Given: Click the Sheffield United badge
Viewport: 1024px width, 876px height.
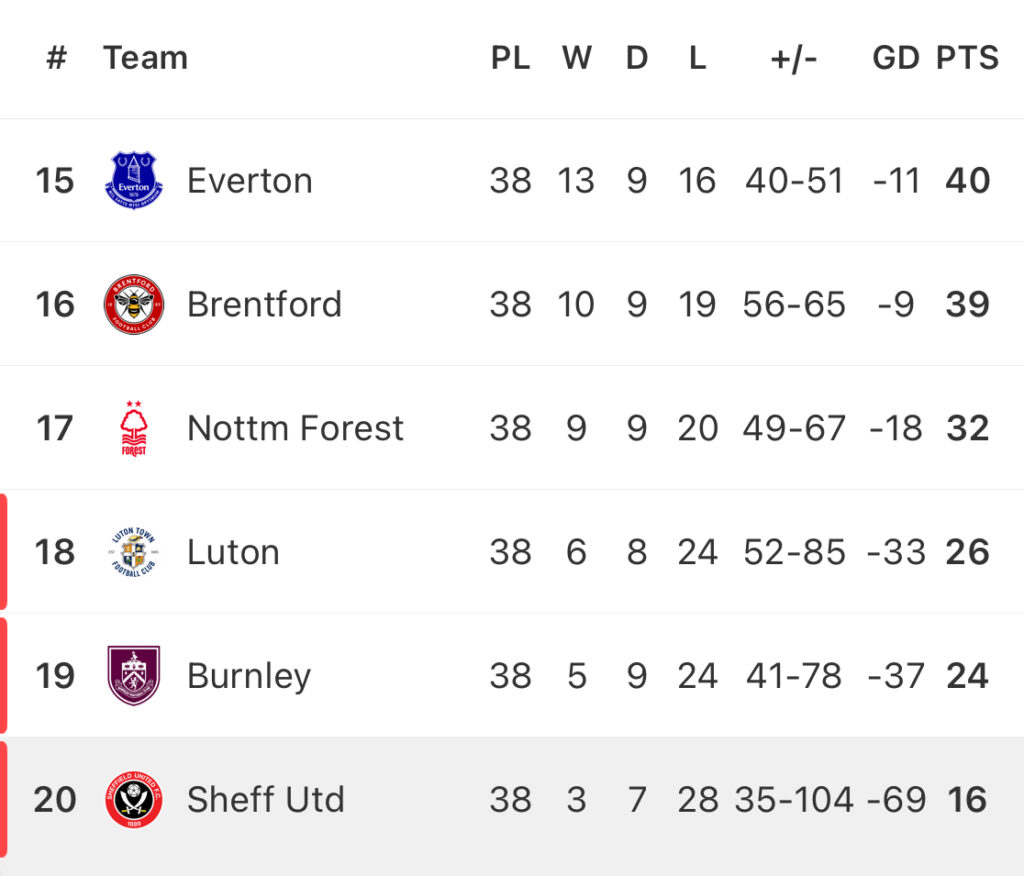Looking at the screenshot, I should 134,800.
